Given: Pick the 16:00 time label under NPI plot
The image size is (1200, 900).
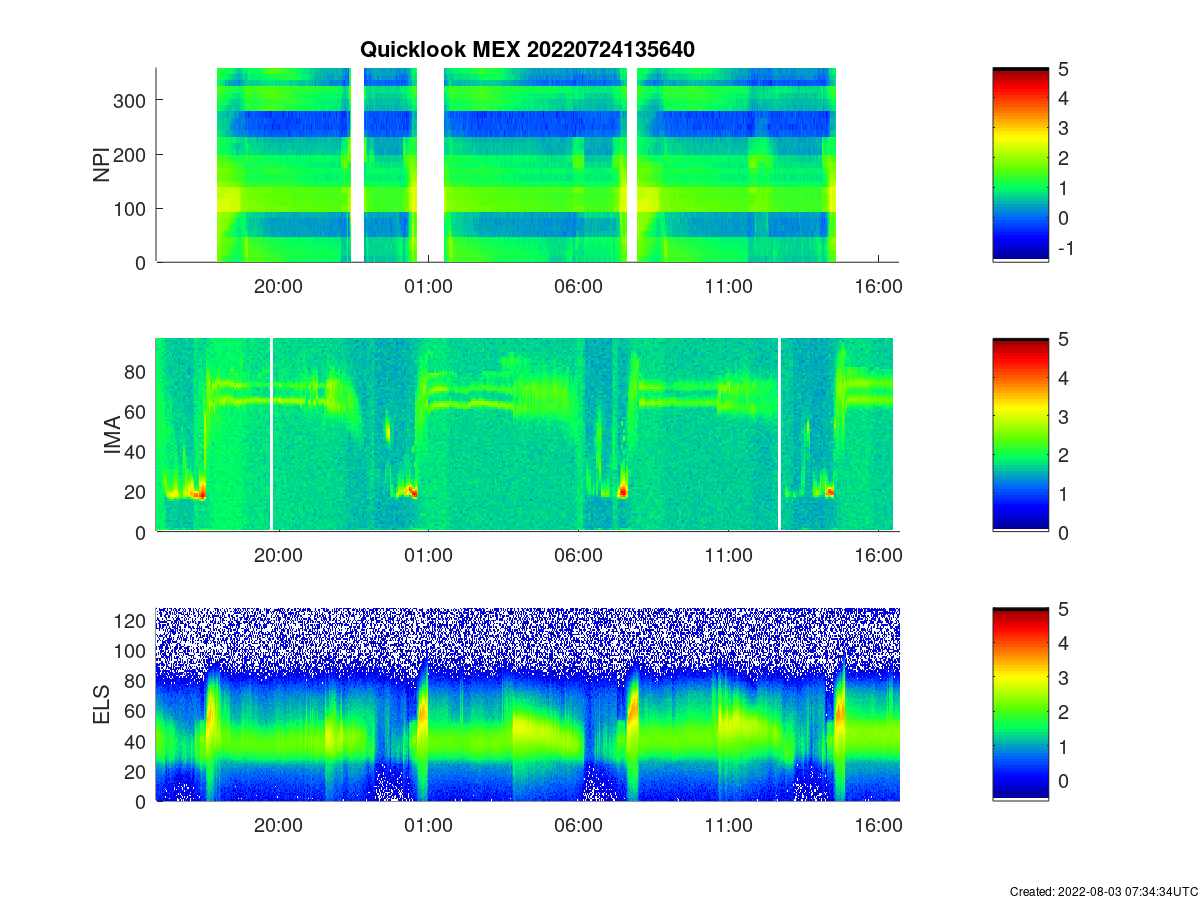Looking at the screenshot, I should (878, 285).
